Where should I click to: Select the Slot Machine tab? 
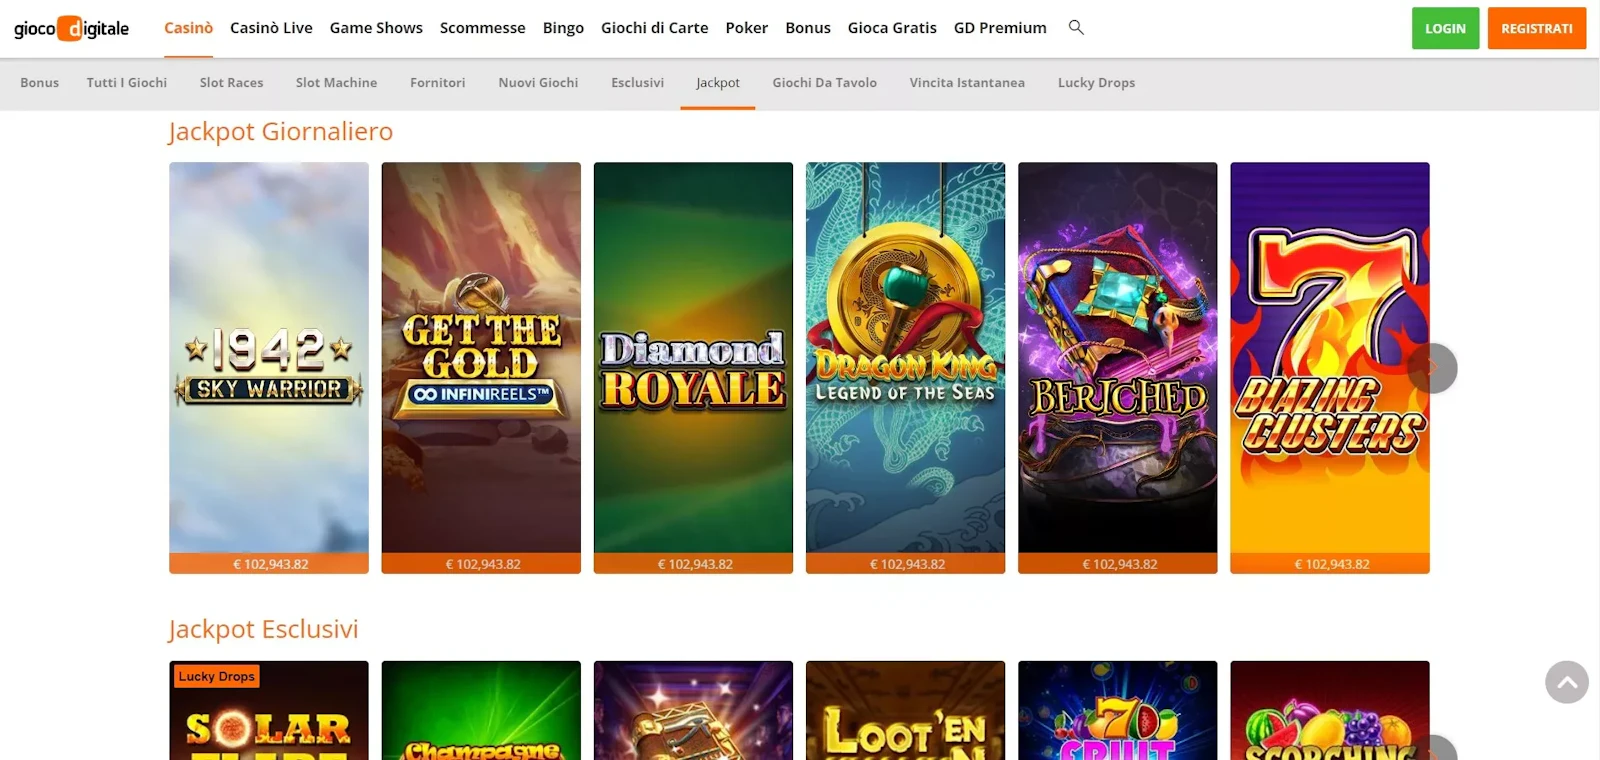pyautogui.click(x=336, y=83)
